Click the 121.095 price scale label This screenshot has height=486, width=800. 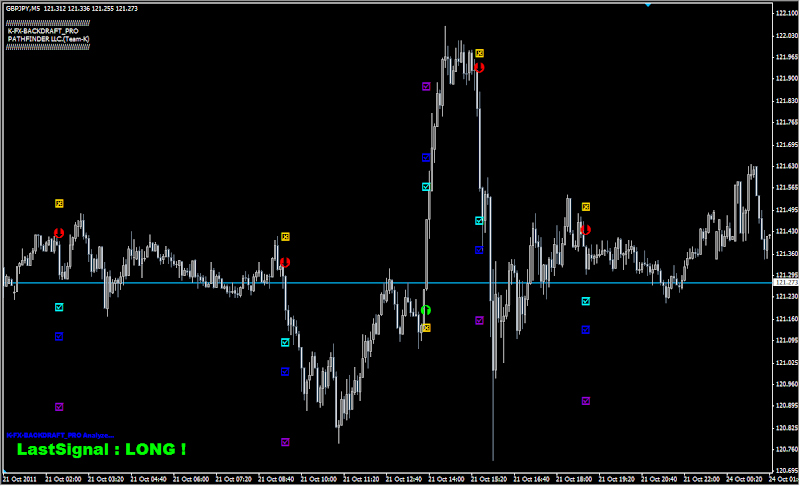tap(787, 340)
